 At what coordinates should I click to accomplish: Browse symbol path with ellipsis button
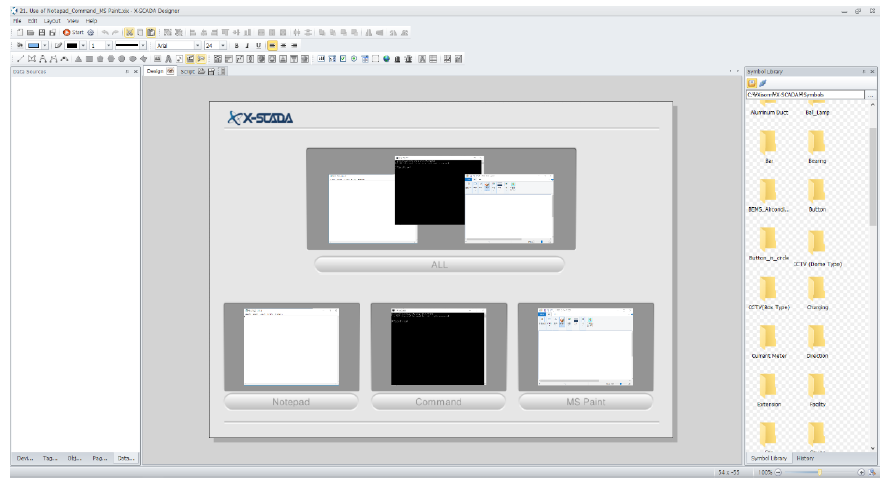[x=871, y=94]
